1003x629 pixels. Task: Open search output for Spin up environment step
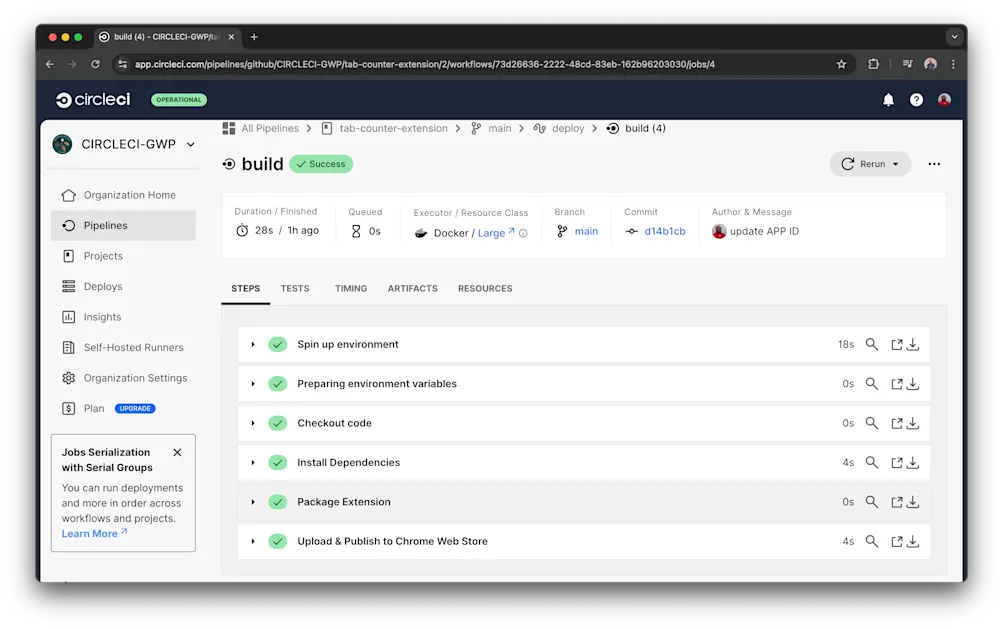tap(871, 343)
